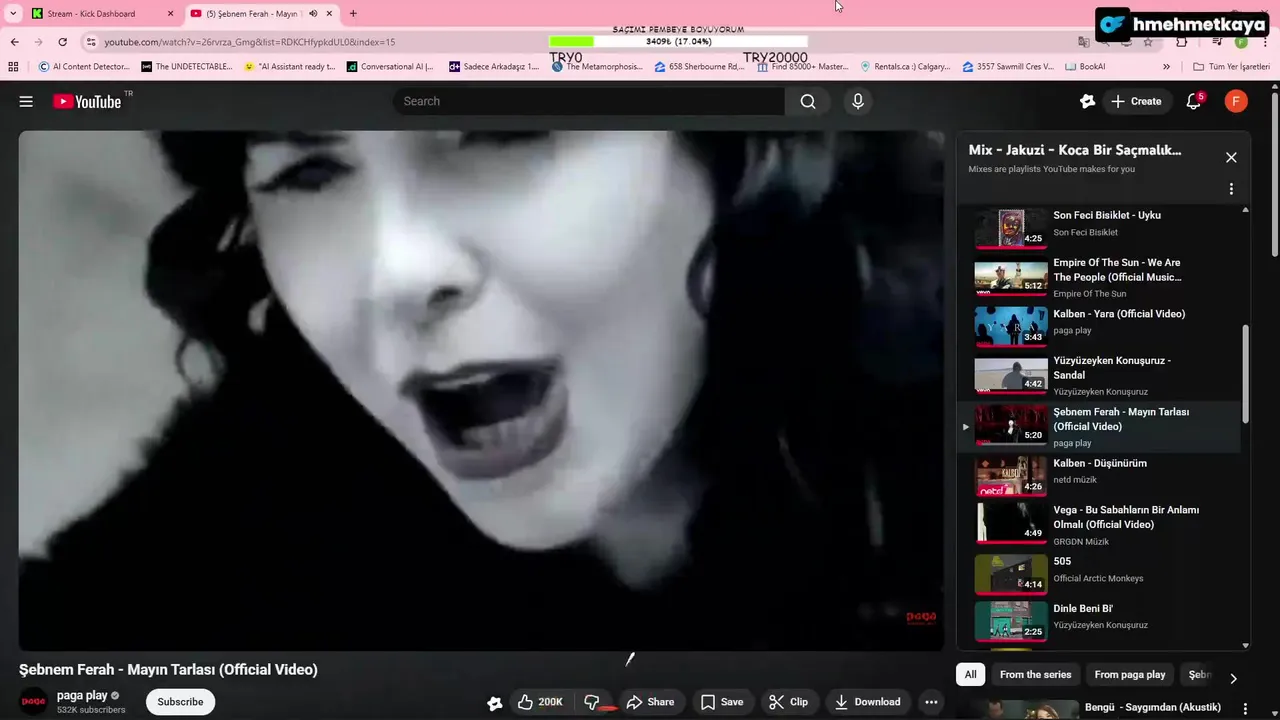Play 505 by Arctic Monkeys thumbnail

1011,574
